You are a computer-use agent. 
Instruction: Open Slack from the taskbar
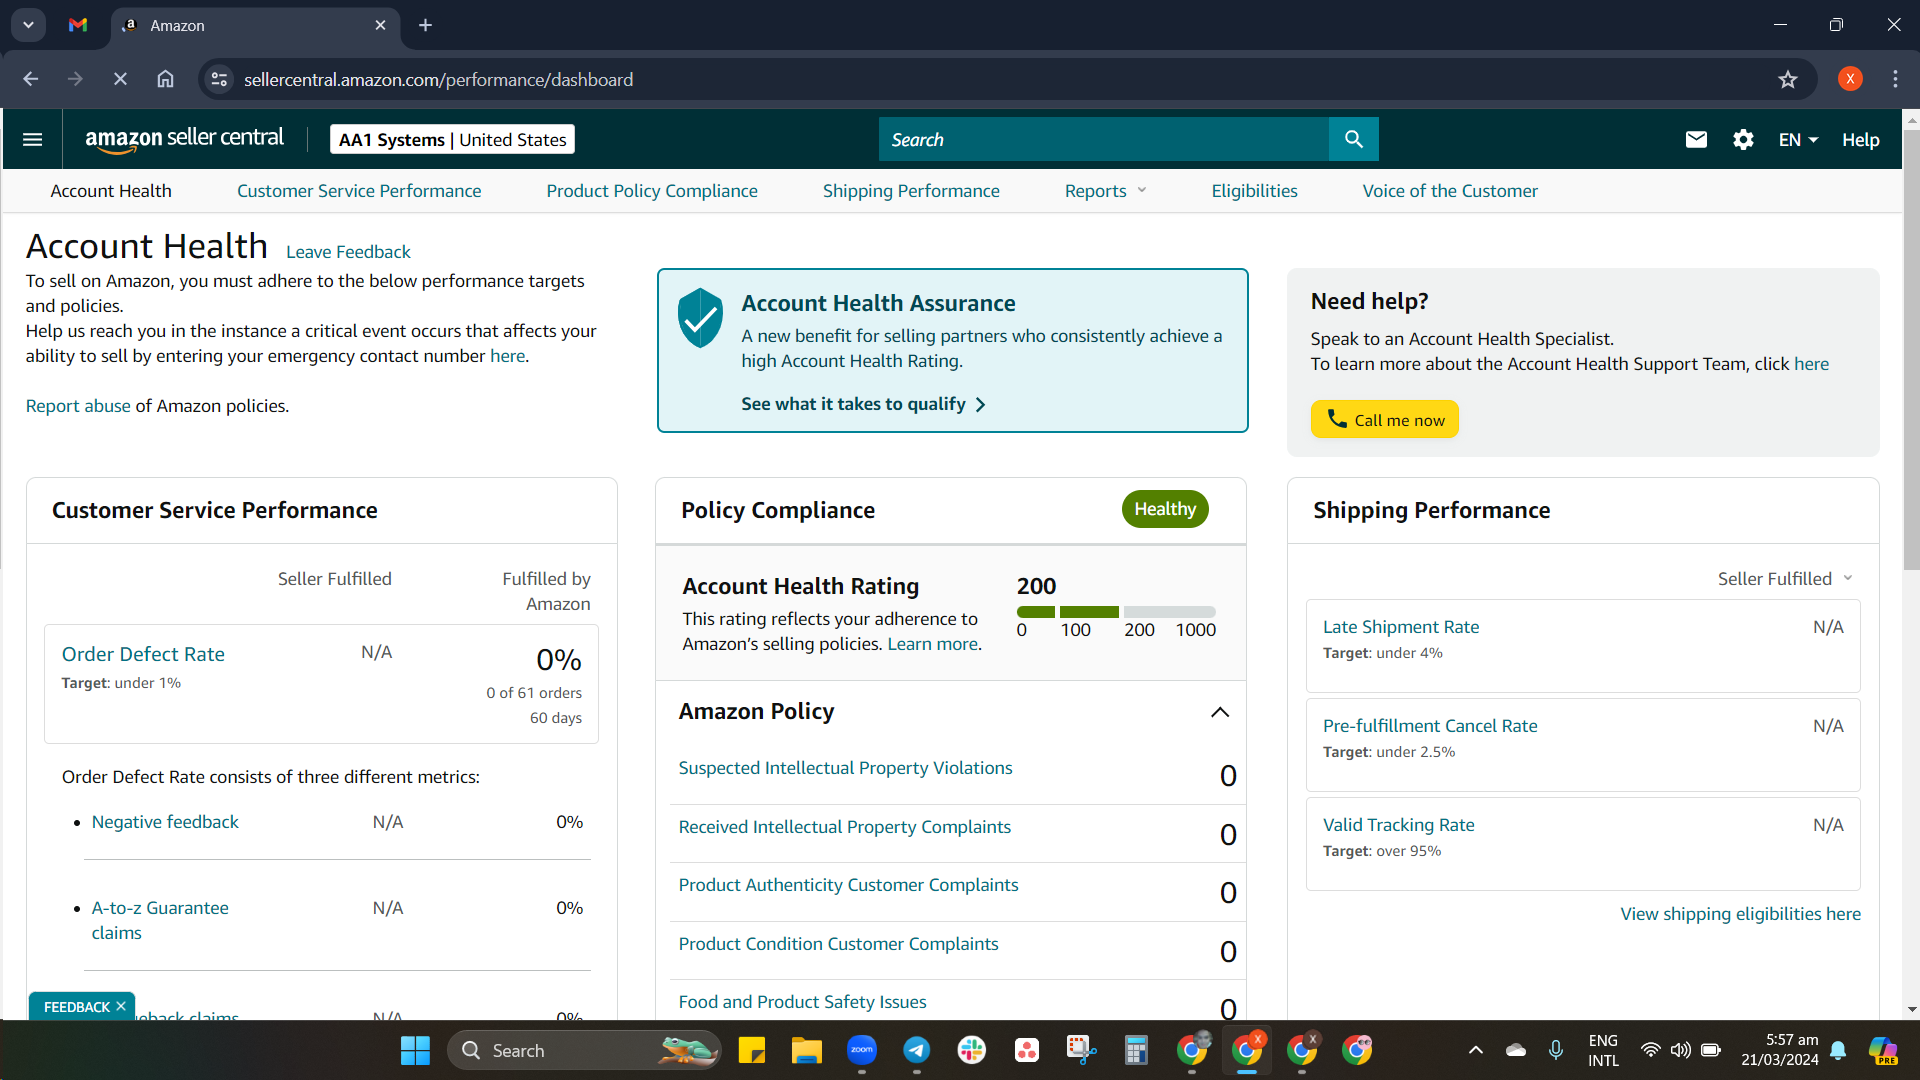click(x=971, y=1050)
